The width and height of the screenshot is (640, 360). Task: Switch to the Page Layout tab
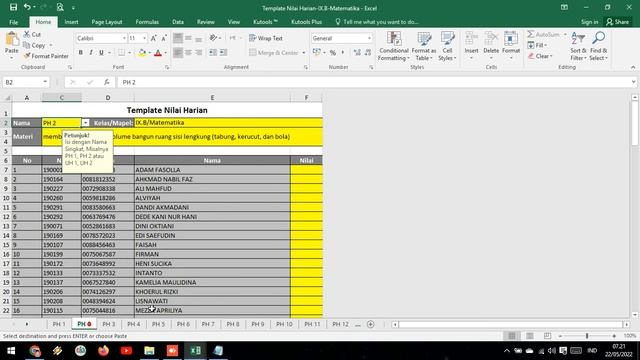(x=107, y=22)
